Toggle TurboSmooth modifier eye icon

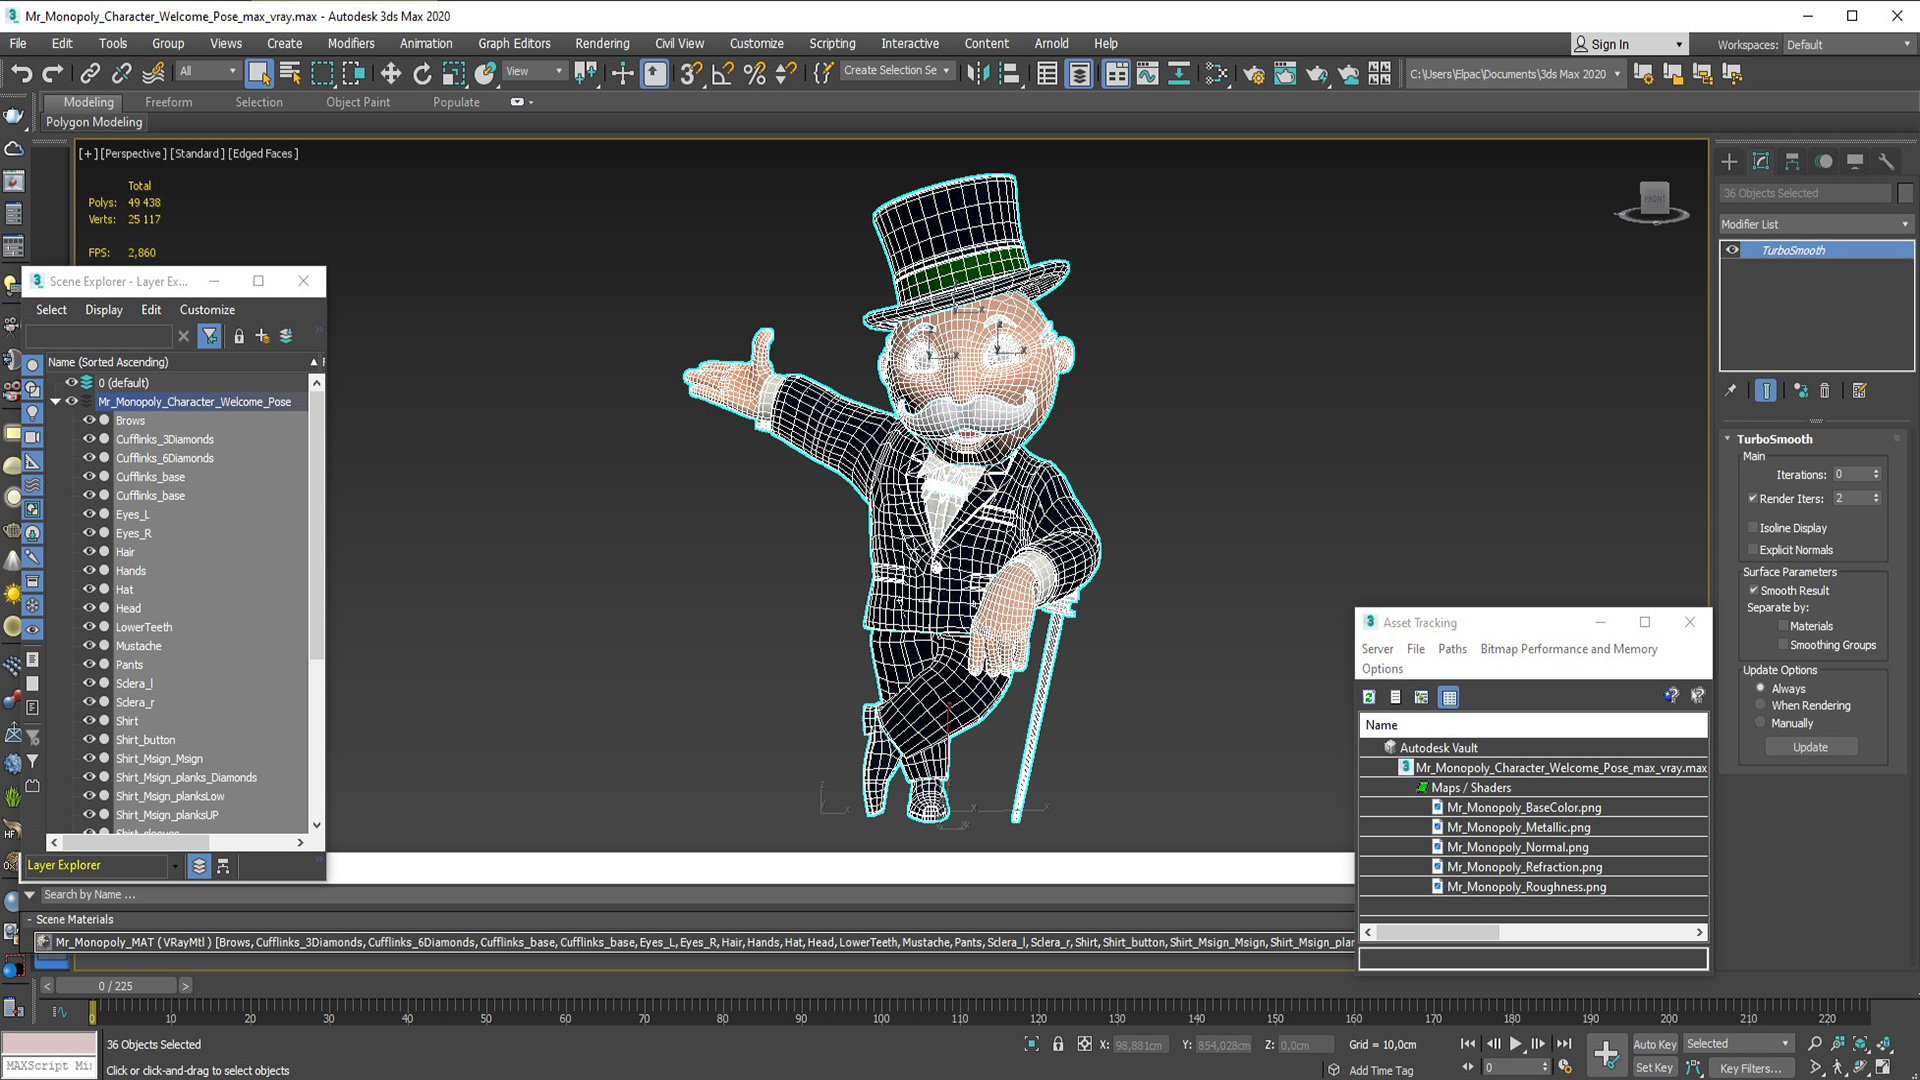coord(1732,250)
